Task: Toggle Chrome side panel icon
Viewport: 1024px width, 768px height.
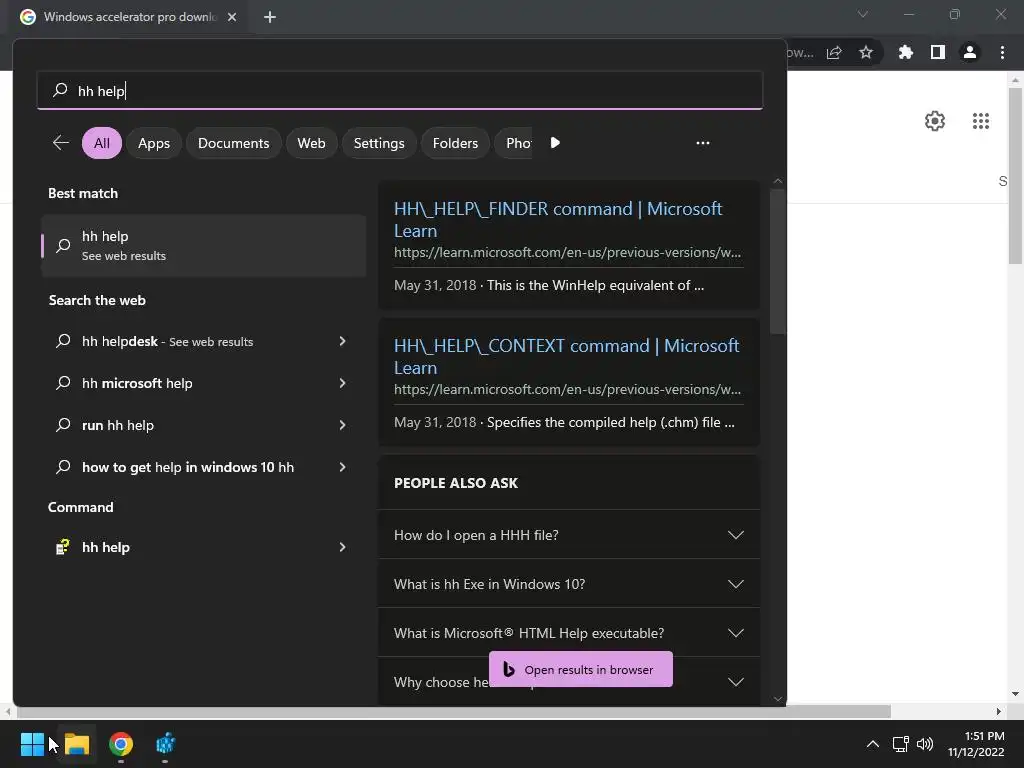Action: (x=938, y=52)
